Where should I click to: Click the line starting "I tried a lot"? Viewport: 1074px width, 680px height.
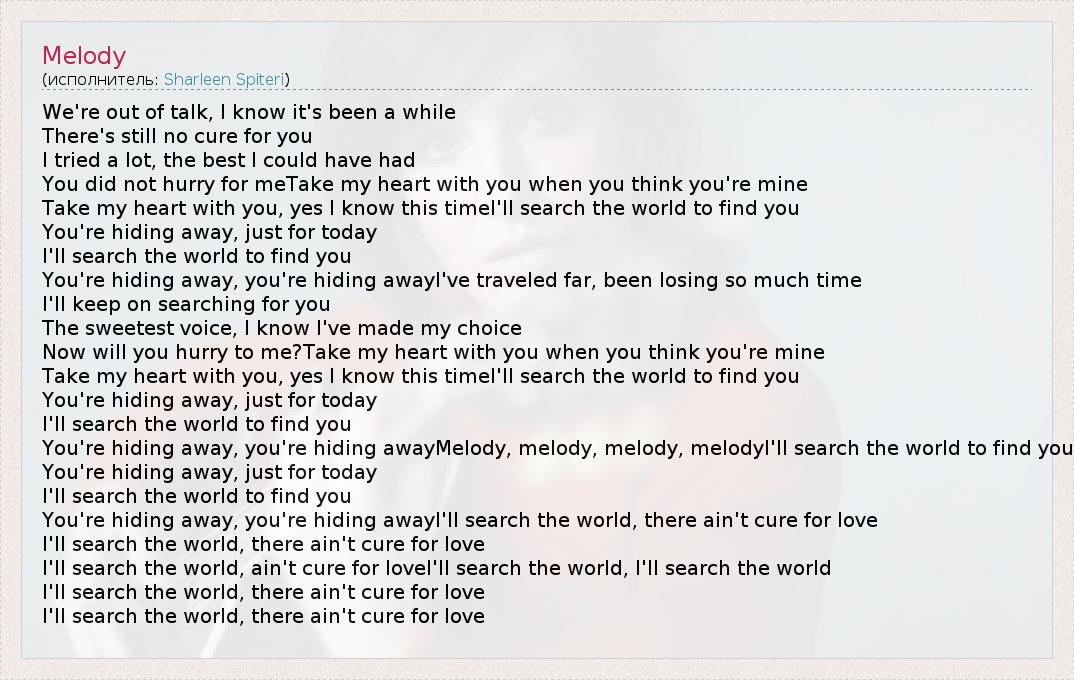pos(228,160)
